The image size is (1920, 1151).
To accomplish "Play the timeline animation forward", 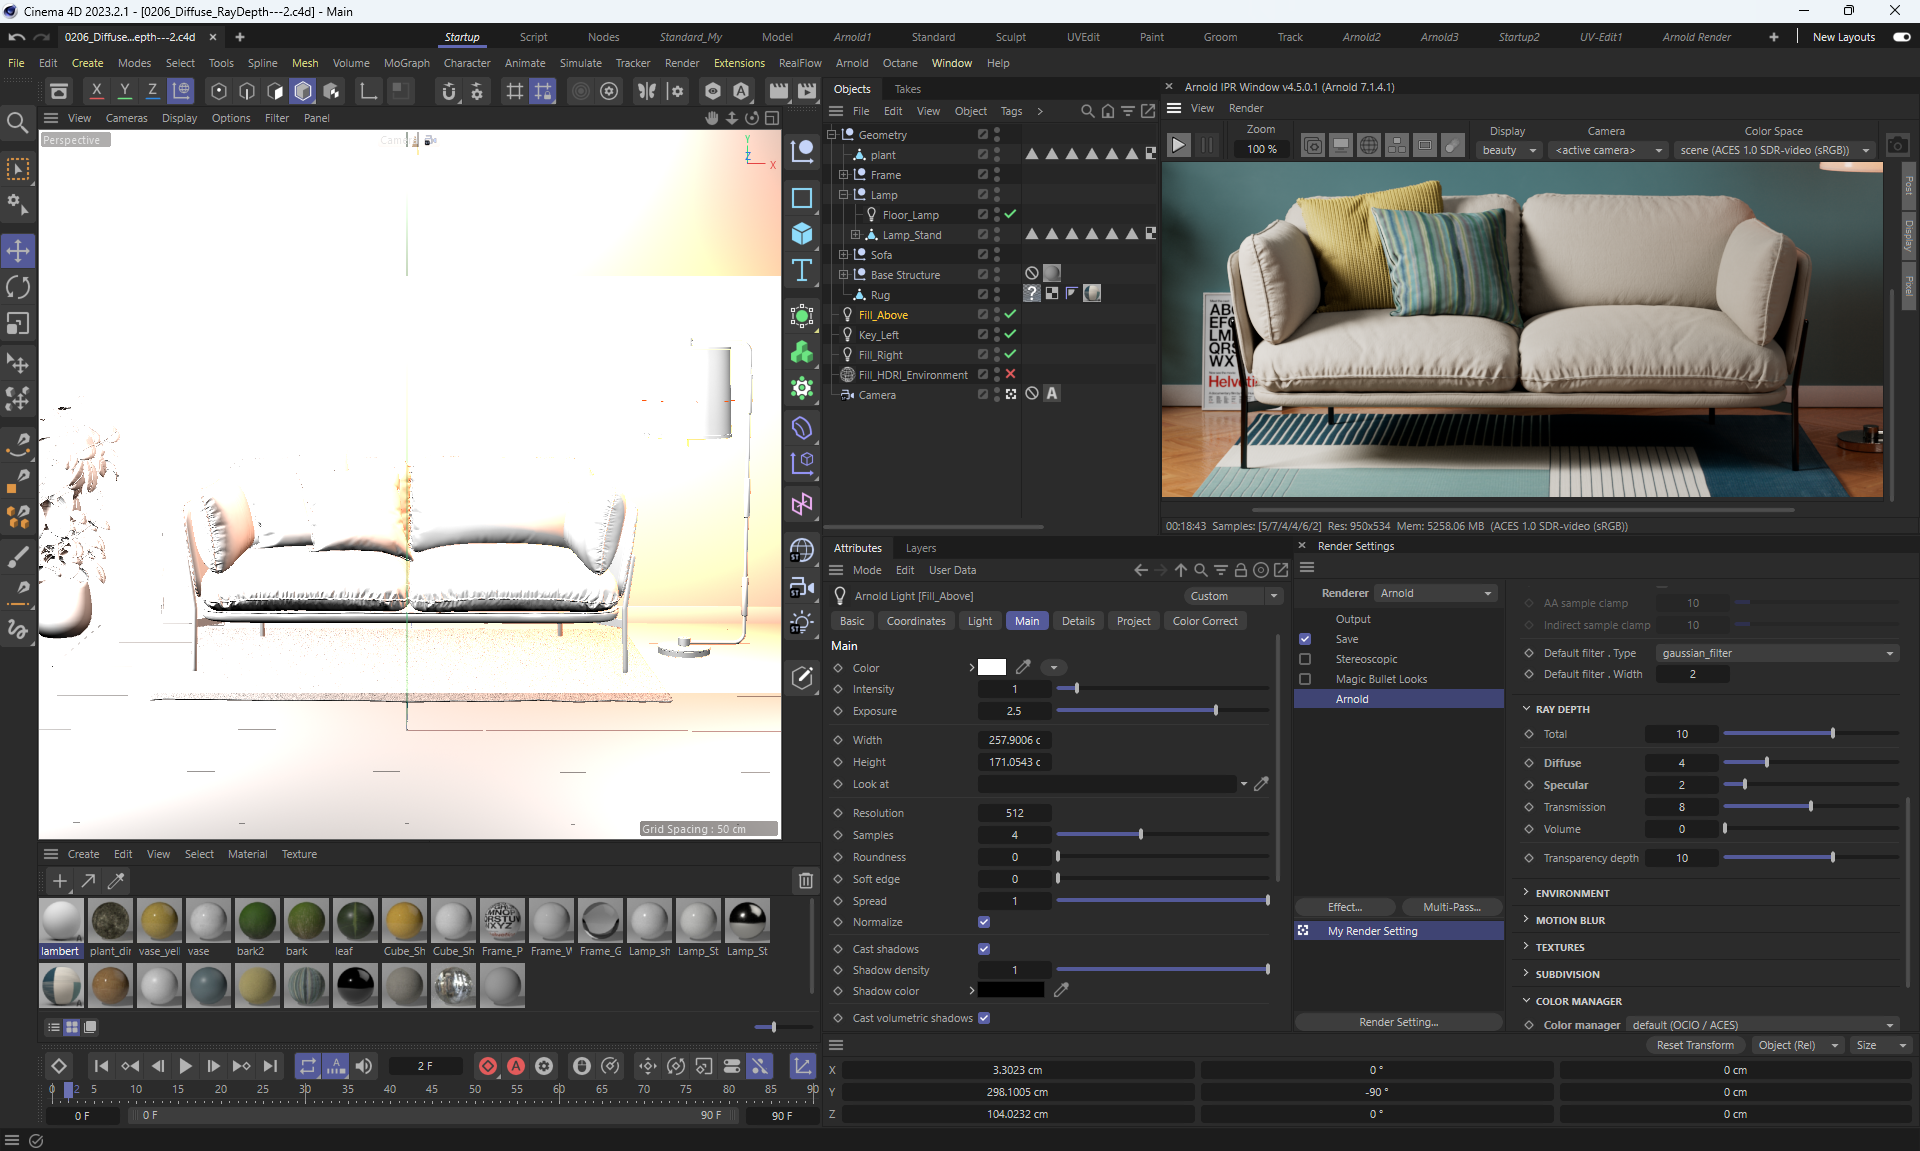I will 185,1066.
